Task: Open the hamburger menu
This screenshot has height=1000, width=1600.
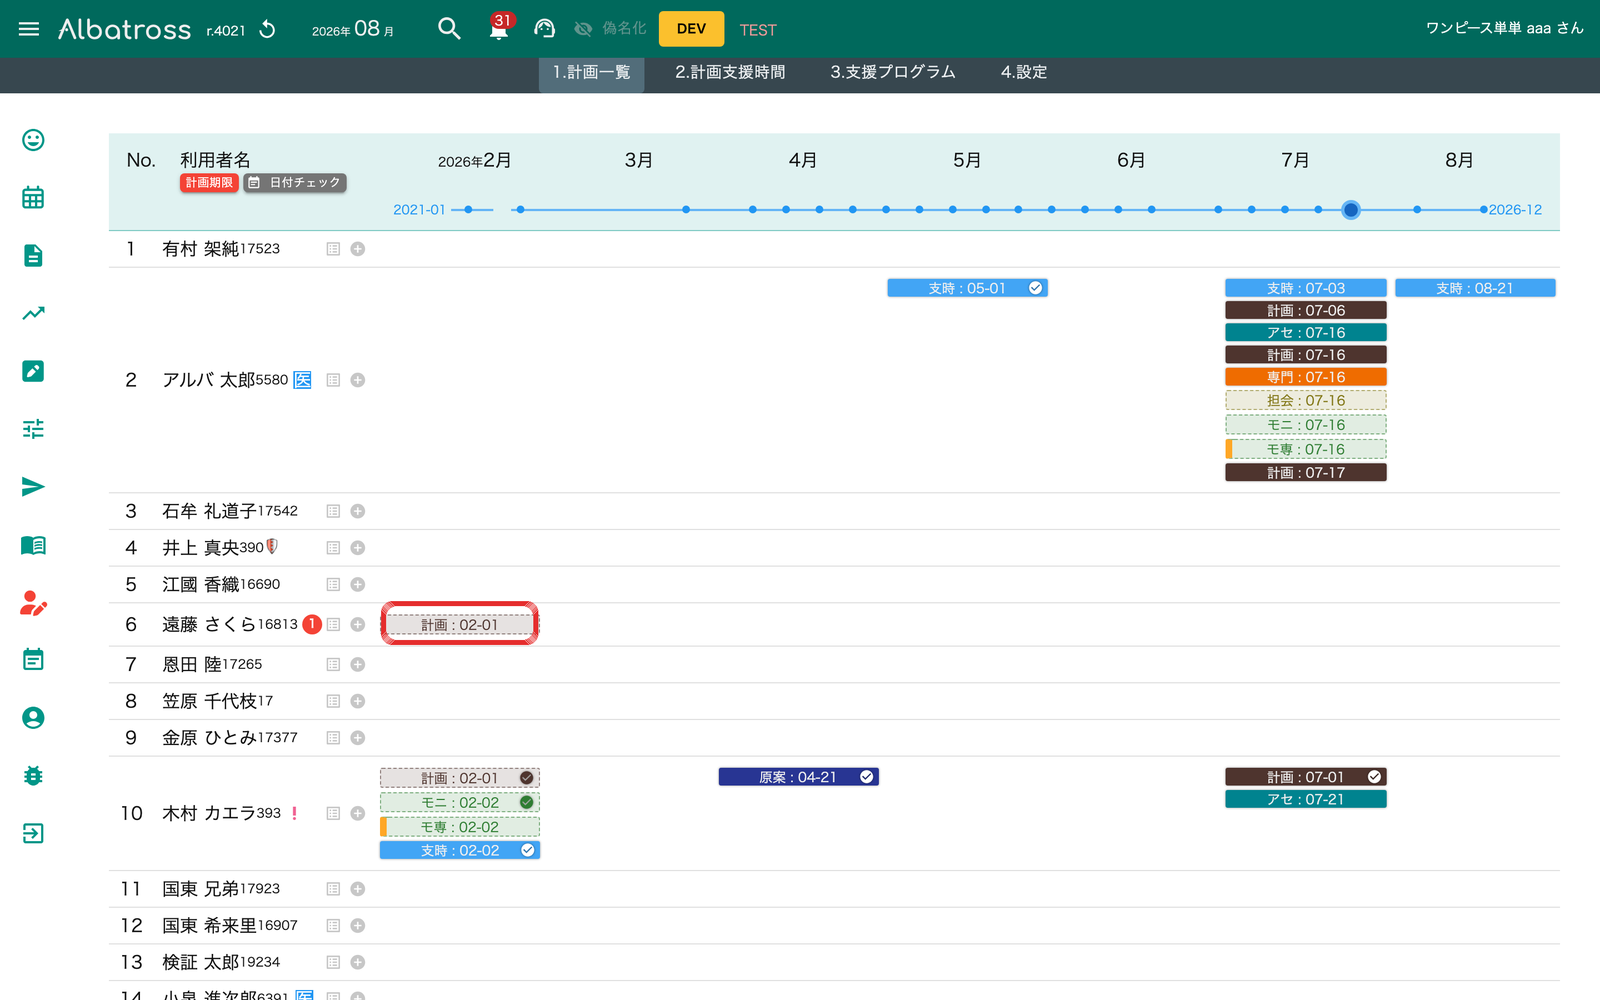Action: 29,29
